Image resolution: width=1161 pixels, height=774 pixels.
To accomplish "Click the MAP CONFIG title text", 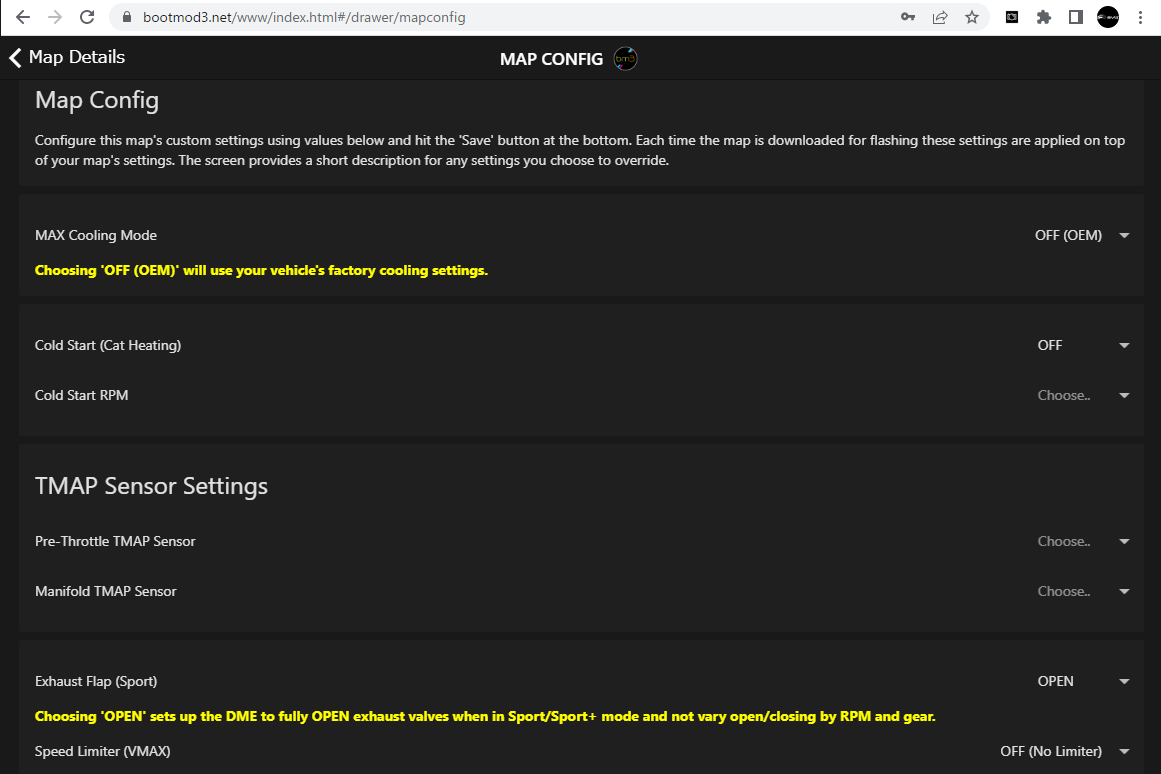I will click(552, 59).
